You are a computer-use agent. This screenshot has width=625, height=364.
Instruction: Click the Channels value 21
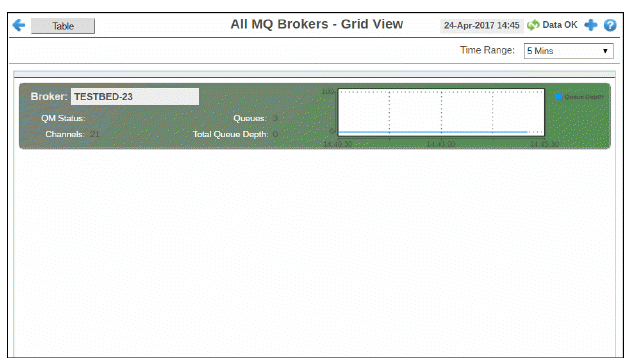[x=94, y=134]
